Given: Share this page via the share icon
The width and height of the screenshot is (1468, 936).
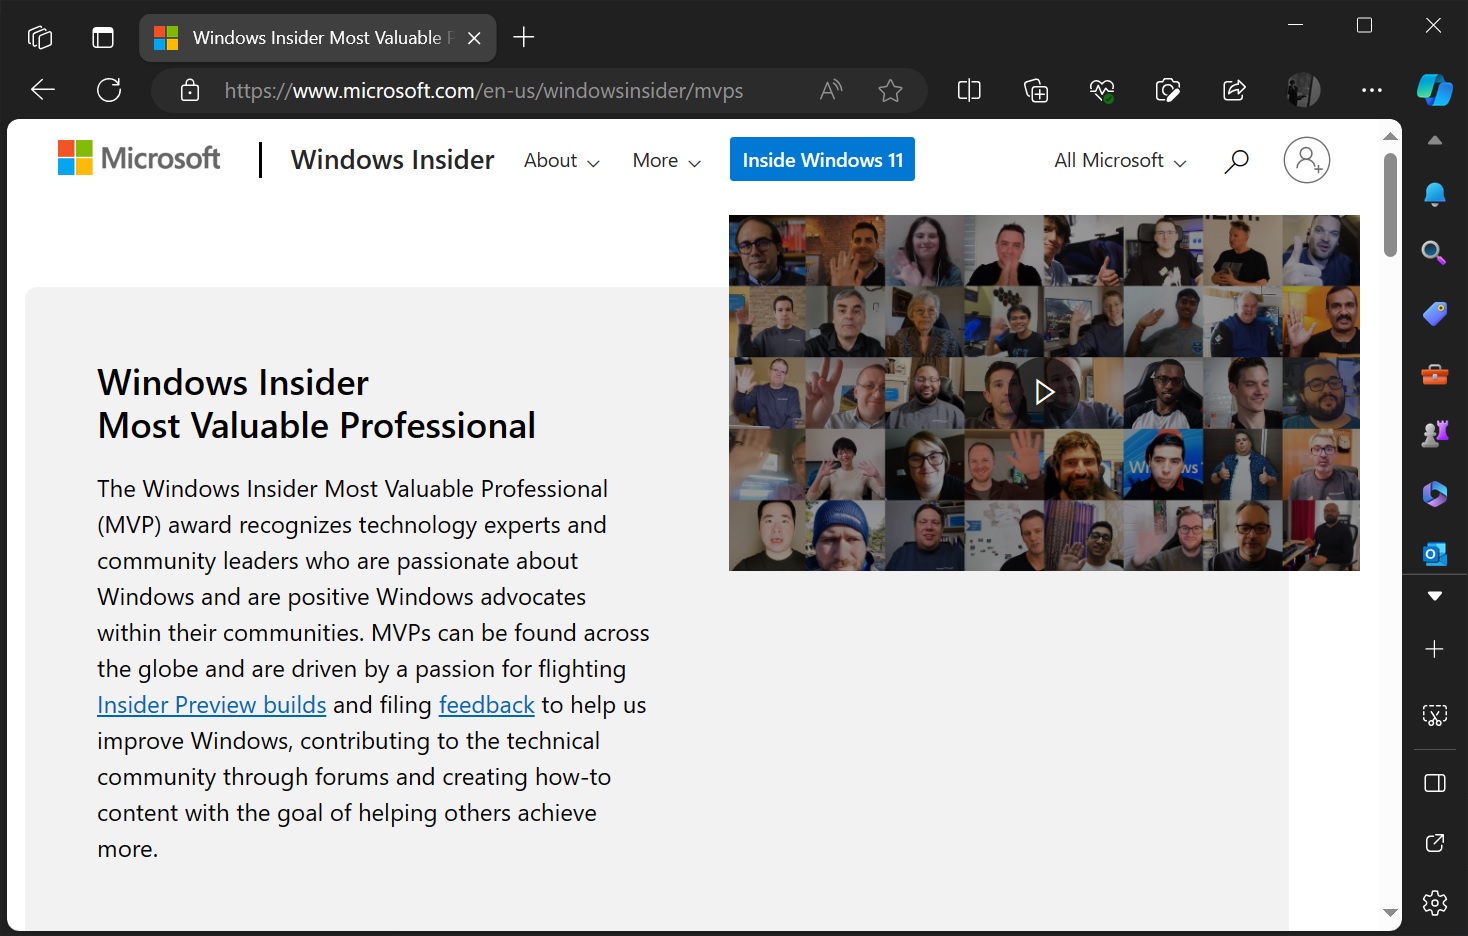Looking at the screenshot, I should (x=1234, y=91).
